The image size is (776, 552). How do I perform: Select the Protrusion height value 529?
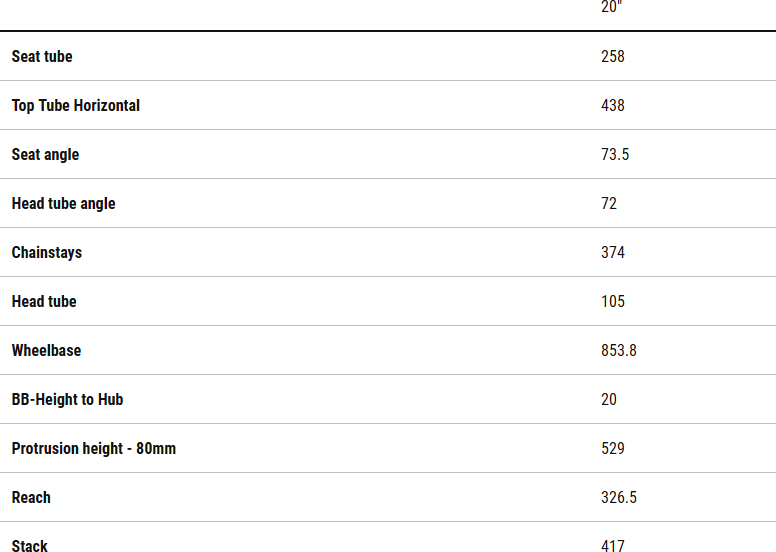click(613, 449)
